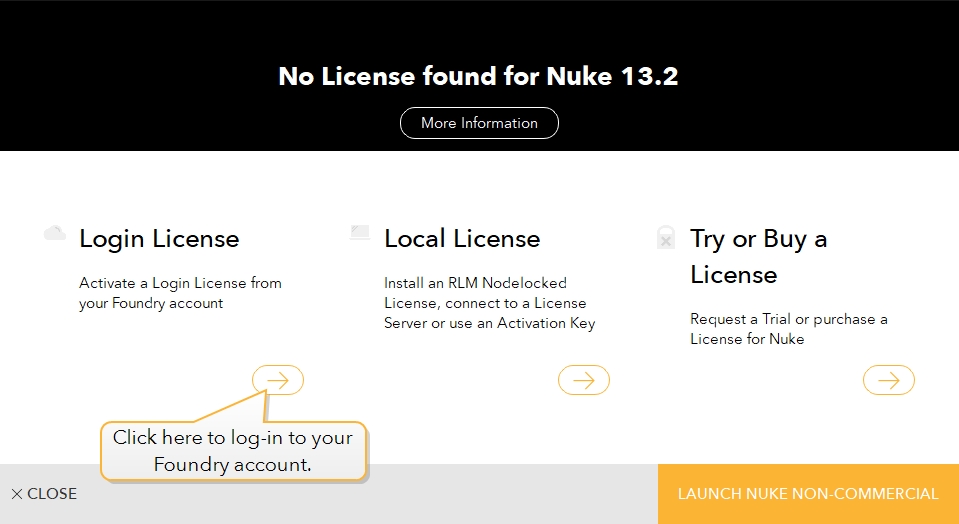This screenshot has width=959, height=524.
Task: Click the No License found title text
Action: pos(478,77)
